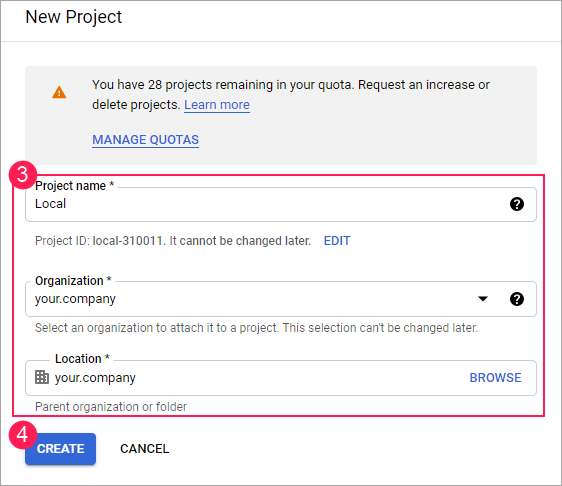This screenshot has width=562, height=486.
Task: Click BROWSE in the Location field
Action: coord(495,377)
